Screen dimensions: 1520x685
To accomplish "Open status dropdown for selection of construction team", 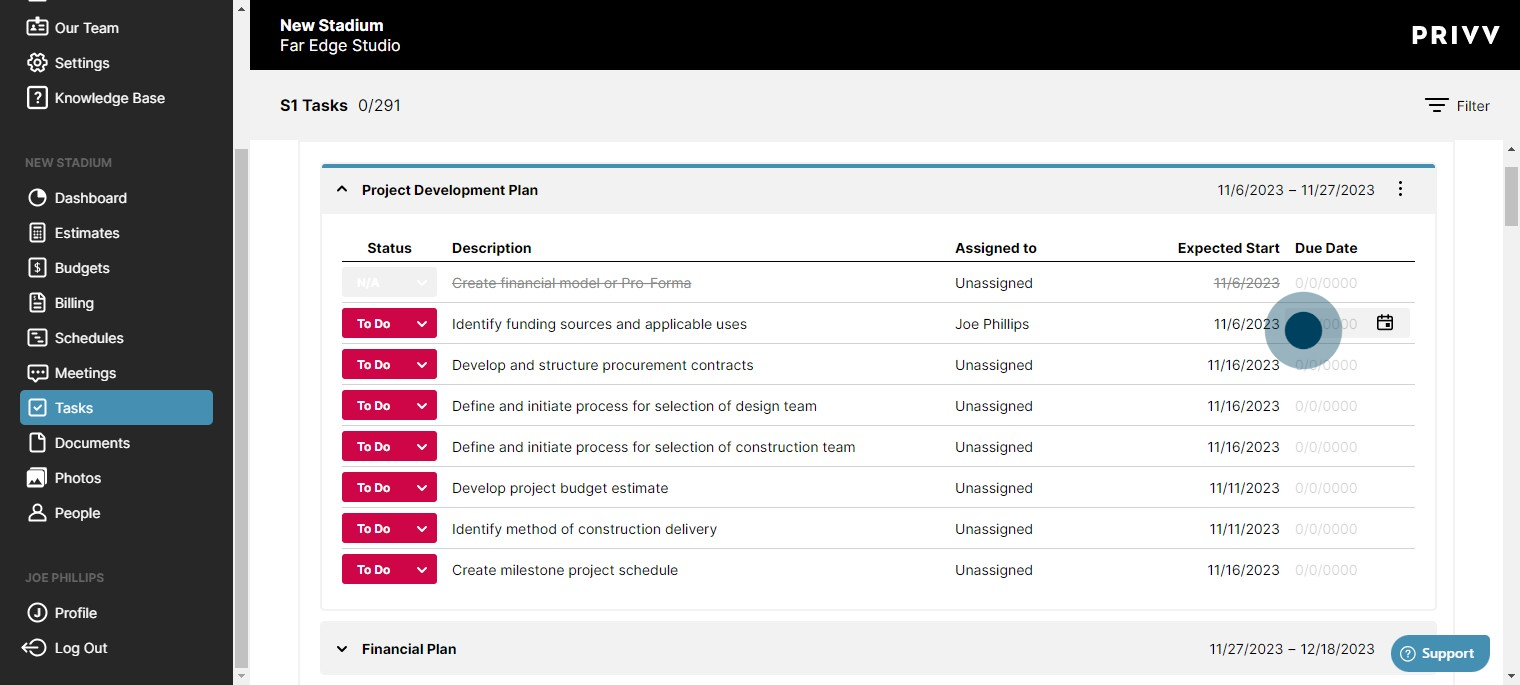I will tap(389, 447).
